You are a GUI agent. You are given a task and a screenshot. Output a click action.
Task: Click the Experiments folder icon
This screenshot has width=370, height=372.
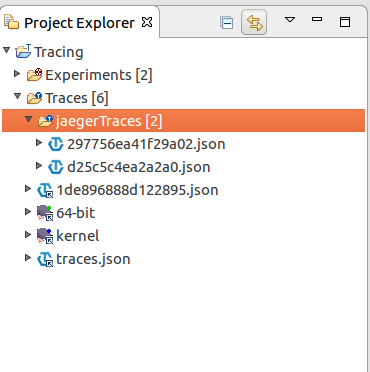(35, 75)
